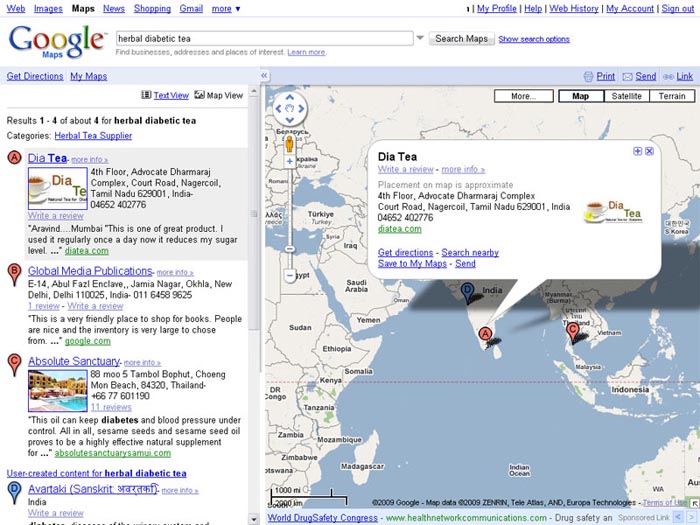Click the results panel scrollbar thumb
The image size is (700, 525).
coord(254,213)
